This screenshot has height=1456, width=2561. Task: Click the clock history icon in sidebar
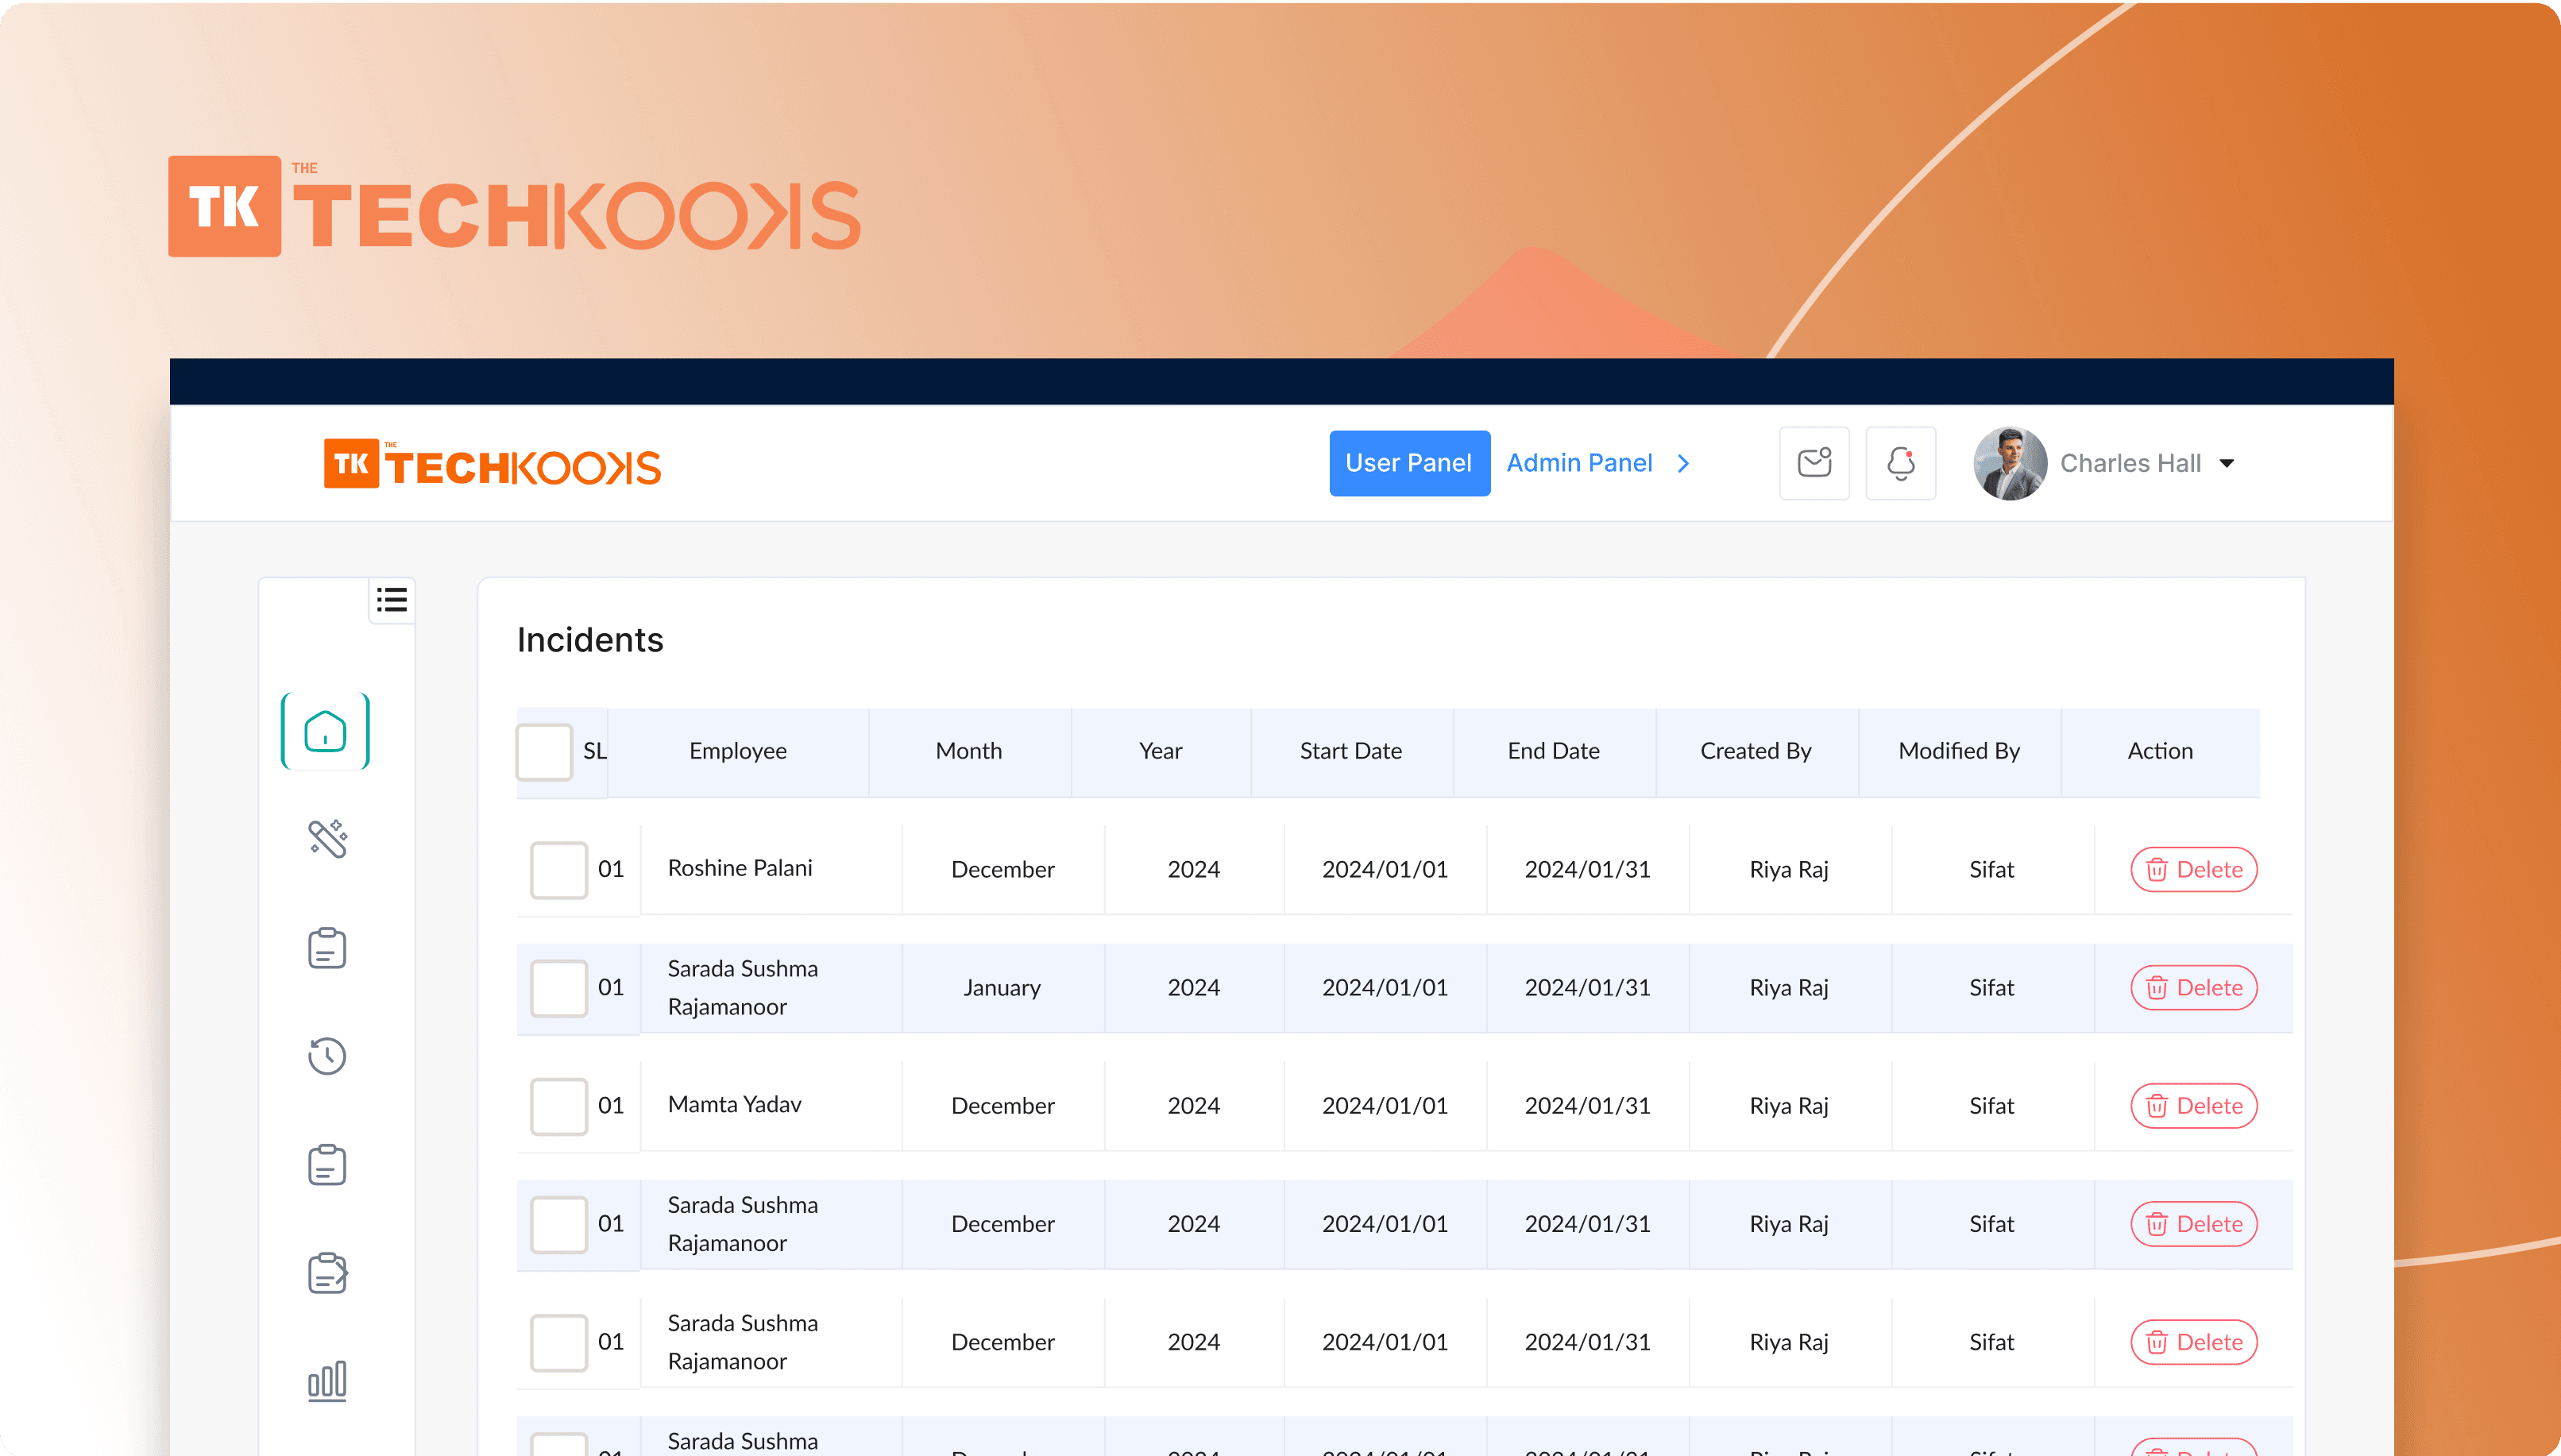point(327,1056)
